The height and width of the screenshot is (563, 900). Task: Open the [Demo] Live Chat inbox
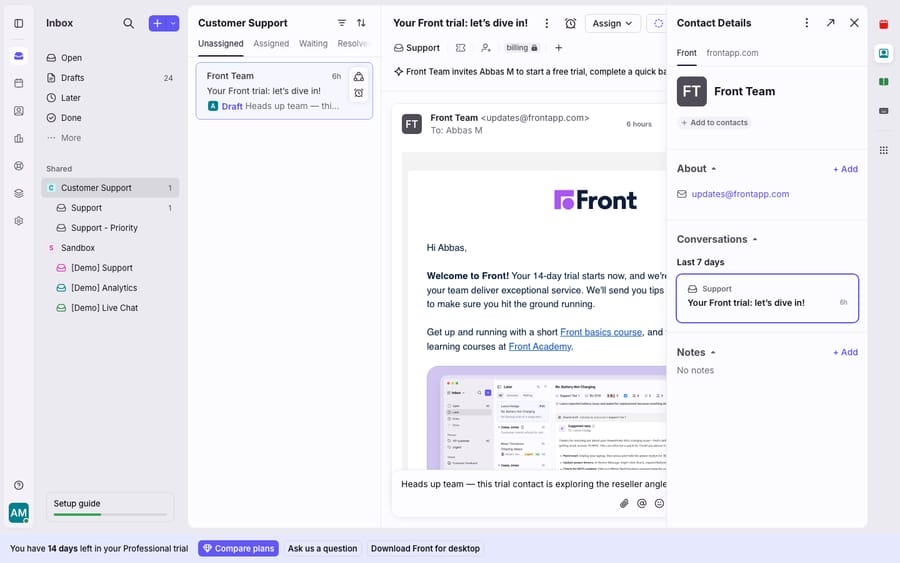coord(110,308)
